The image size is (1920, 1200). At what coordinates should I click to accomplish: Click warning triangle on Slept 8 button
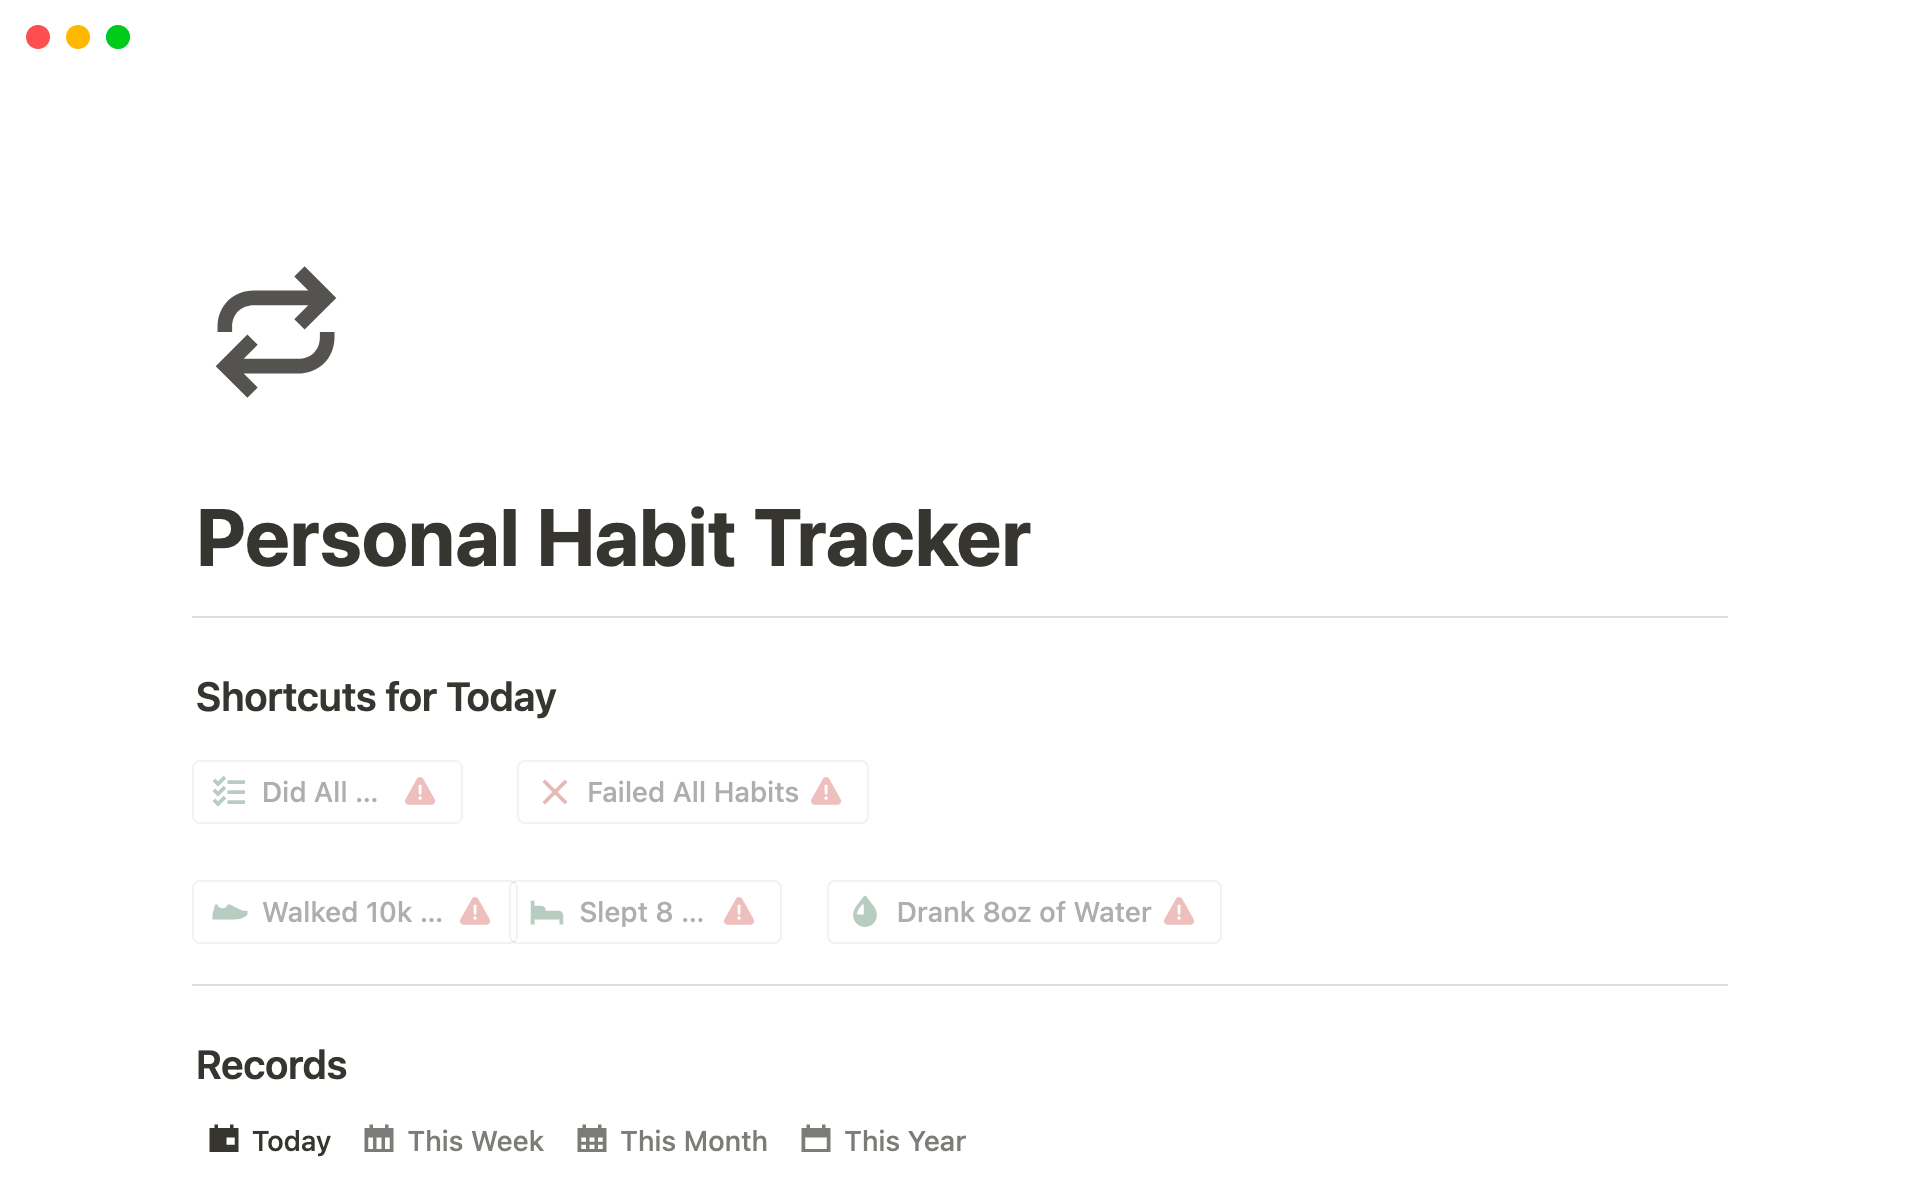[x=739, y=912]
